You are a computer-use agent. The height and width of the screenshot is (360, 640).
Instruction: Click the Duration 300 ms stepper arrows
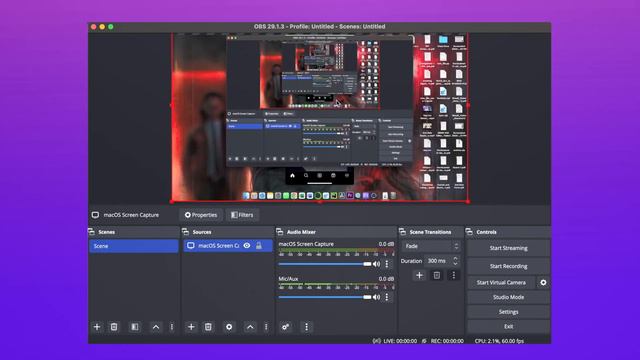tap(456, 261)
